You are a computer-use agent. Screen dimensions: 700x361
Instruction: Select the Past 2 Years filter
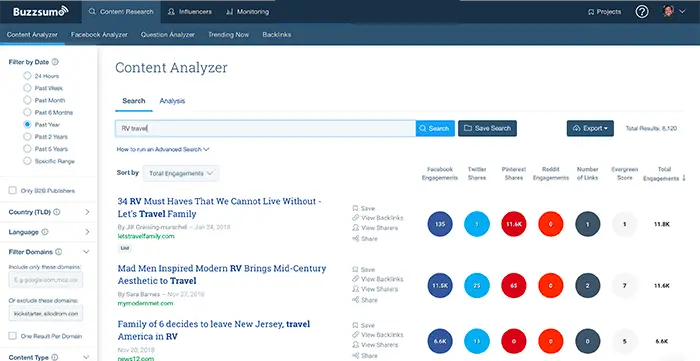(27, 137)
